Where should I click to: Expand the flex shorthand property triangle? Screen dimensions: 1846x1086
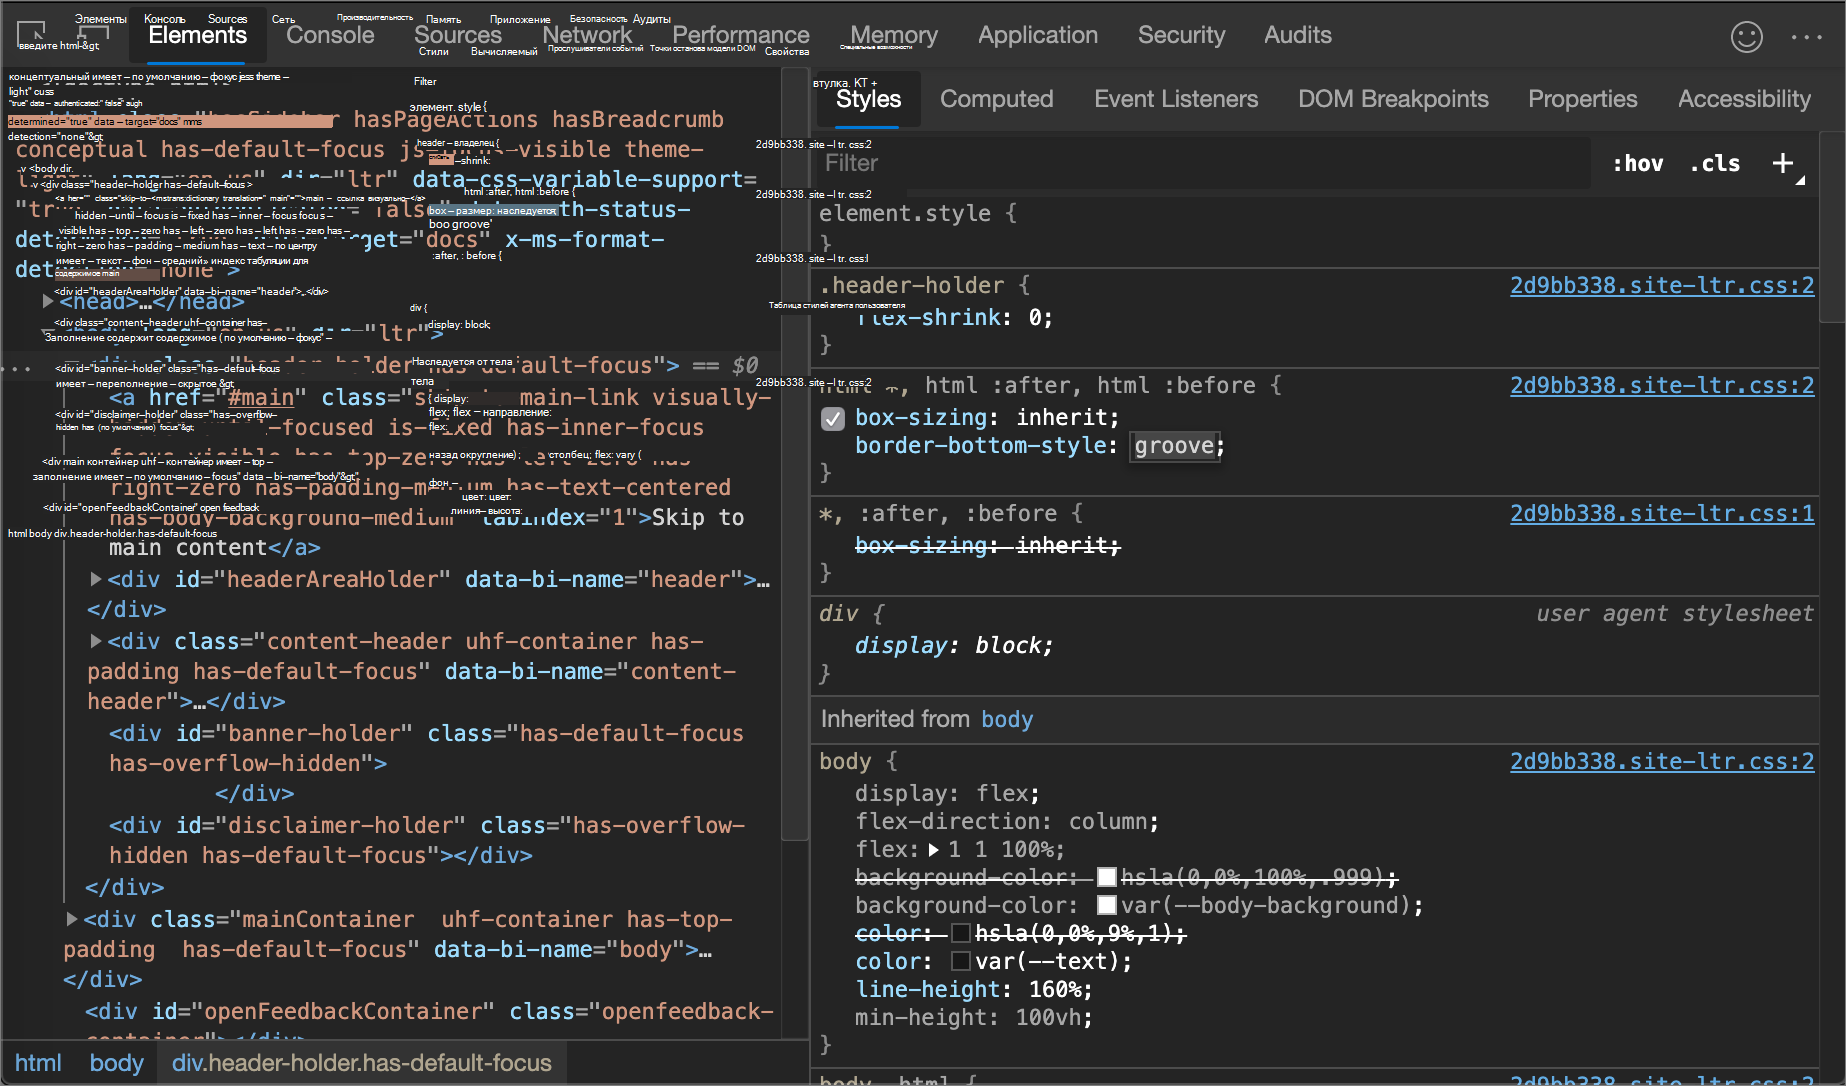coord(933,850)
